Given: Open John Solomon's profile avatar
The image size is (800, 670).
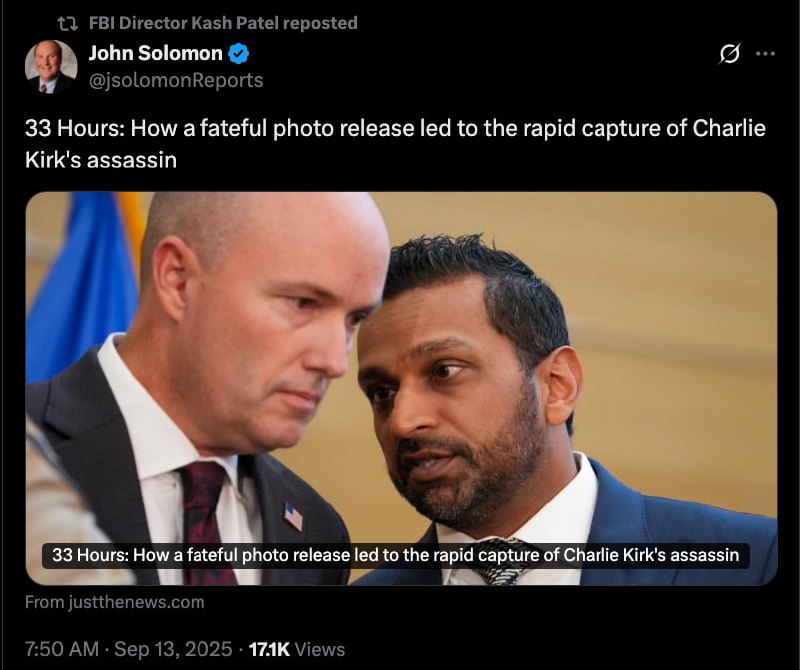Looking at the screenshot, I should pos(51,66).
